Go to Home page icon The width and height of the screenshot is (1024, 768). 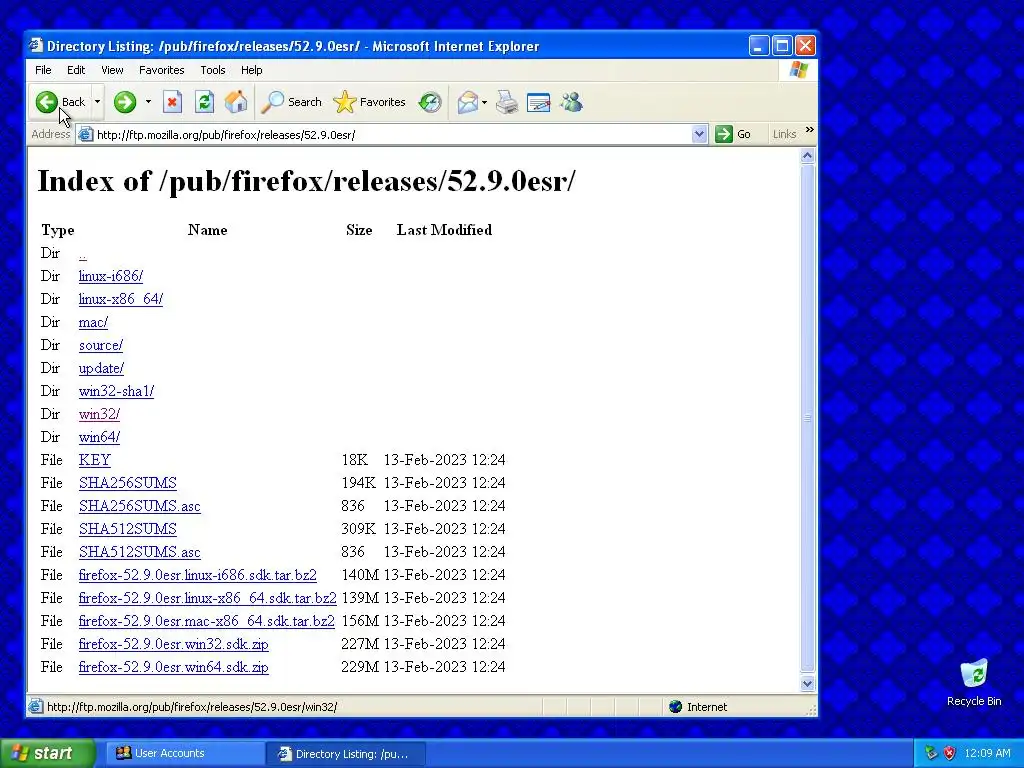[x=236, y=102]
